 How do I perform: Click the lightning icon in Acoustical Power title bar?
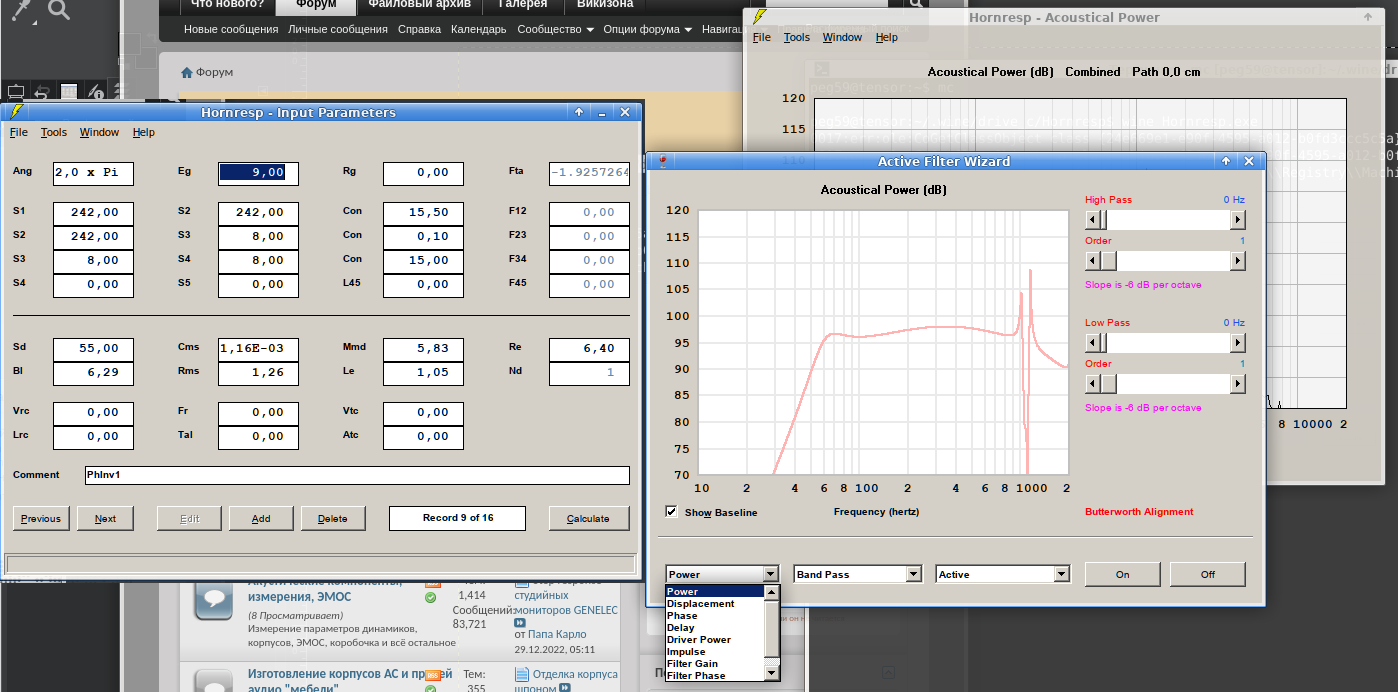tap(760, 17)
